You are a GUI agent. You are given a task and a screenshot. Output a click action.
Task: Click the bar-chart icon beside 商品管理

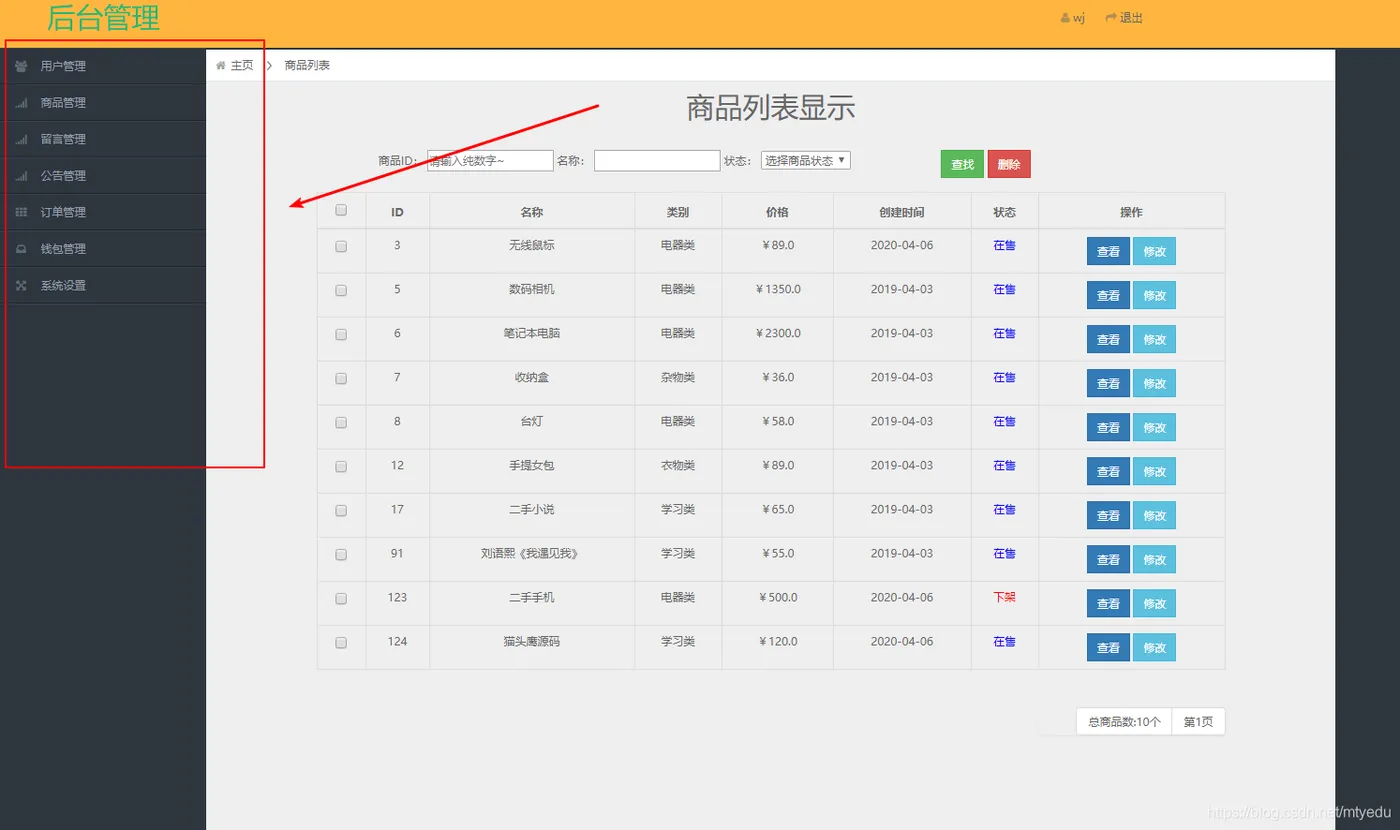point(21,103)
